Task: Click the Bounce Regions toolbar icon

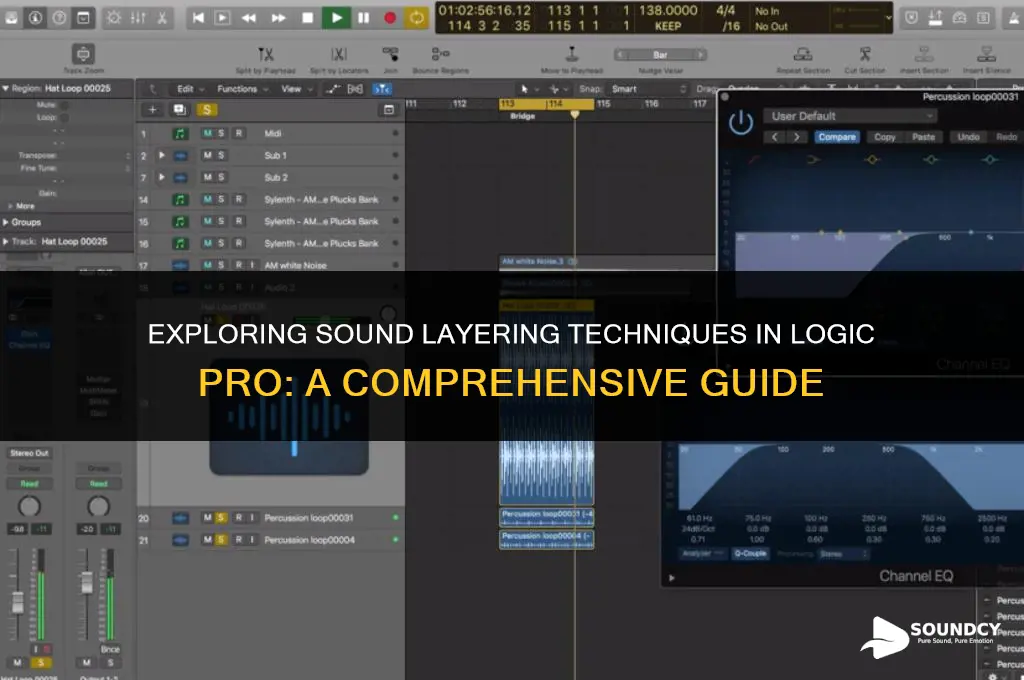Action: (x=440, y=54)
